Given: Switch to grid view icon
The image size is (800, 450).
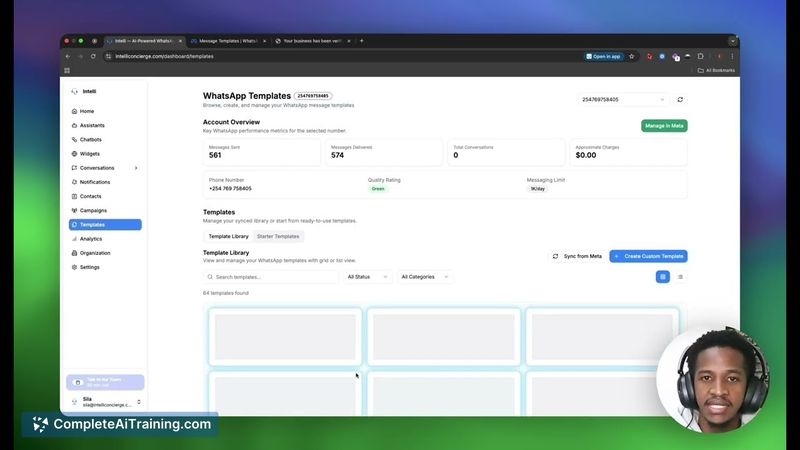Looking at the screenshot, I should pyautogui.click(x=663, y=277).
